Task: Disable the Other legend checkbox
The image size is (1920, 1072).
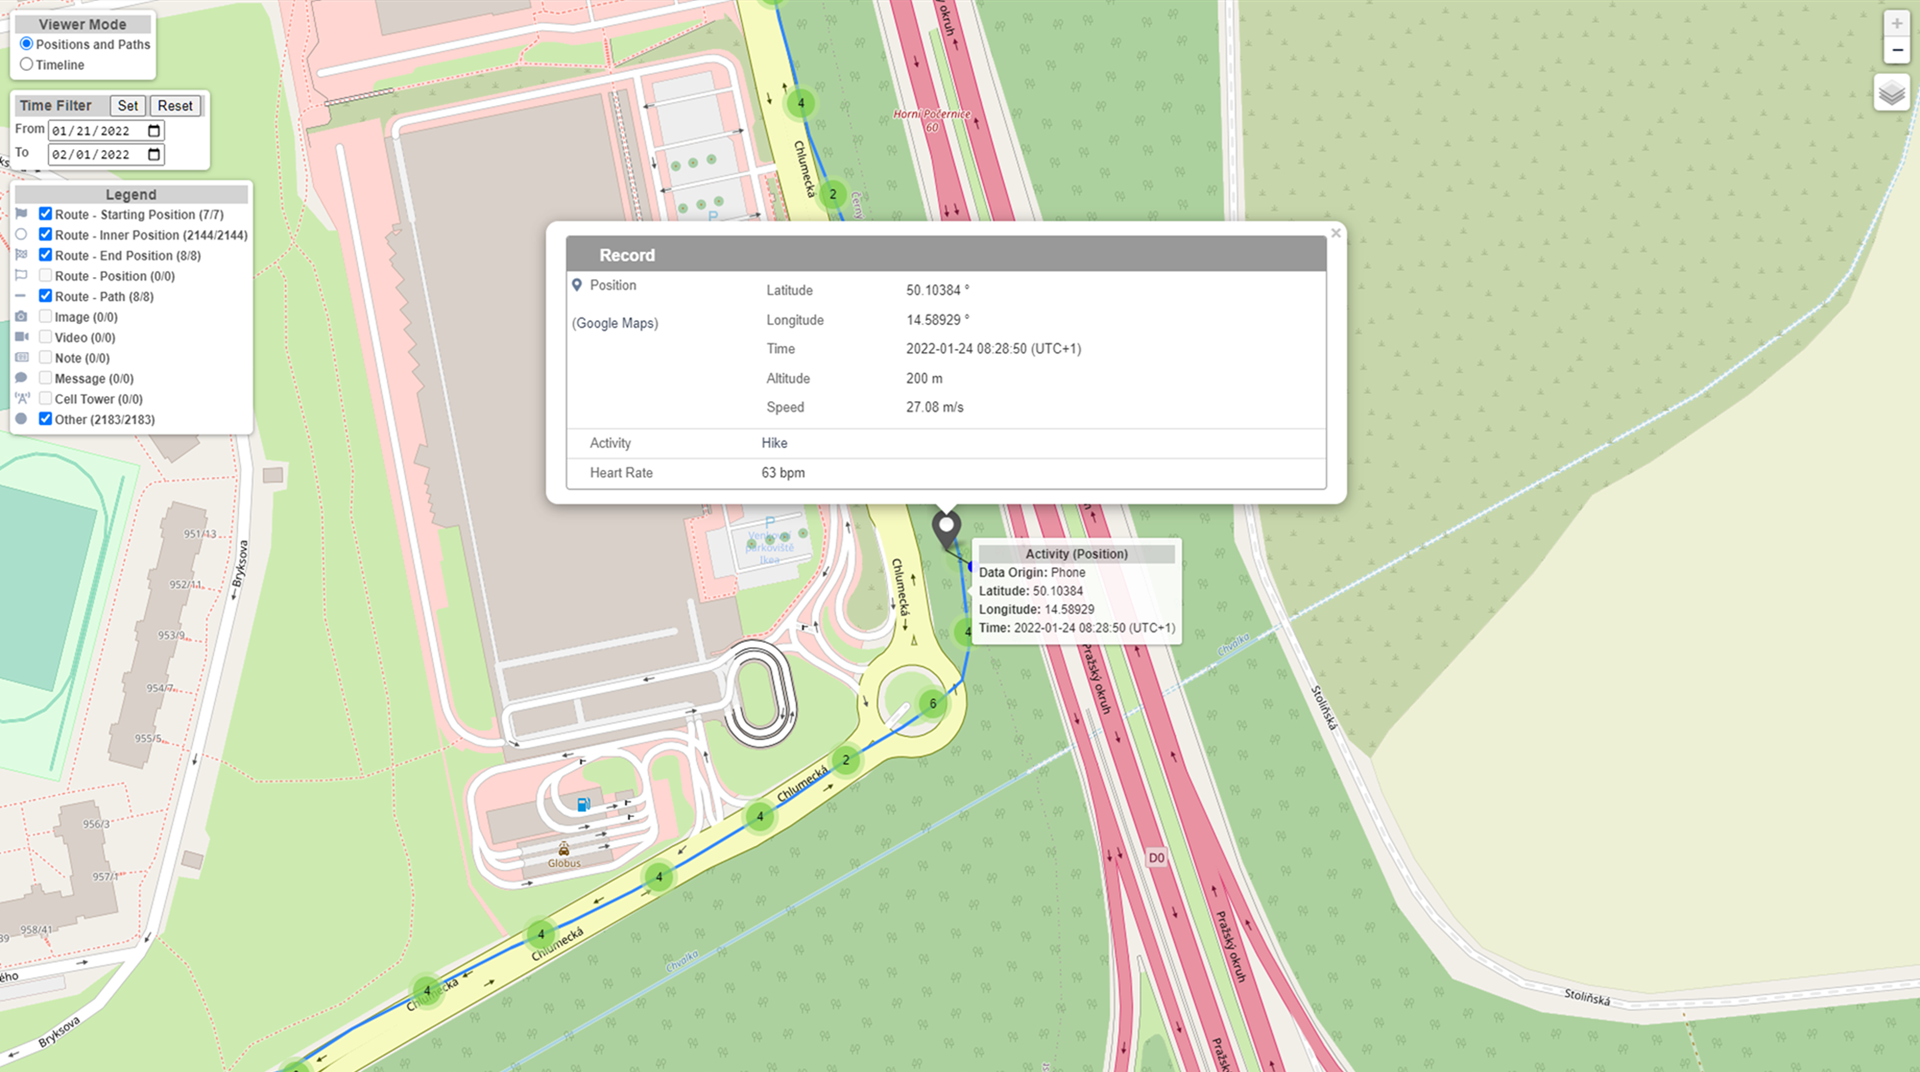Action: click(x=45, y=419)
